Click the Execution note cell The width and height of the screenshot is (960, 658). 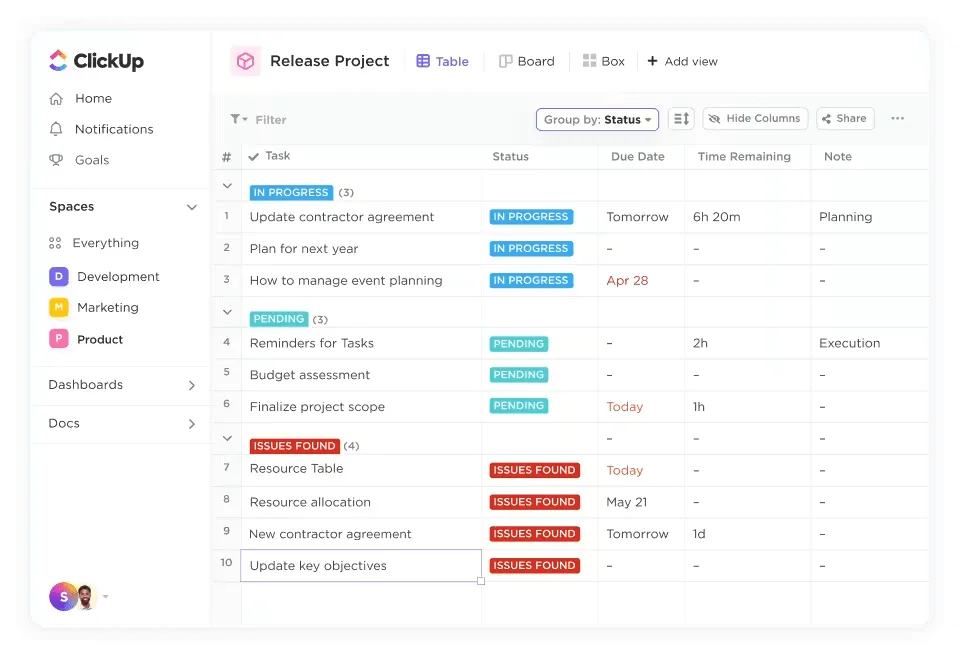pos(850,343)
